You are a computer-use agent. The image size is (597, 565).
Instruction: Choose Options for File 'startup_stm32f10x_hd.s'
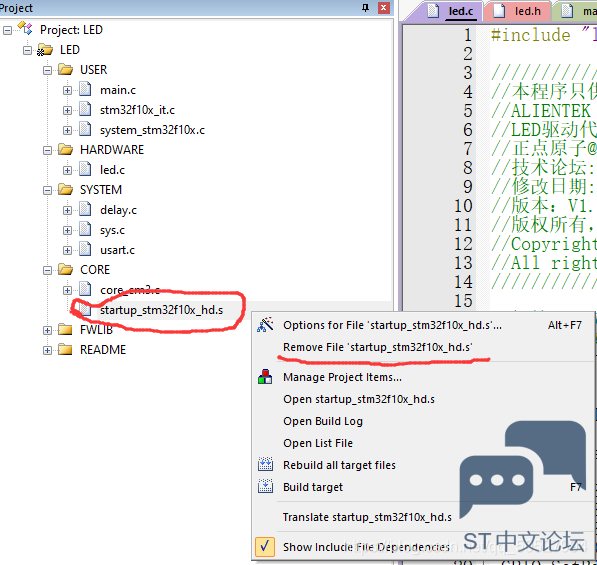(x=423, y=325)
